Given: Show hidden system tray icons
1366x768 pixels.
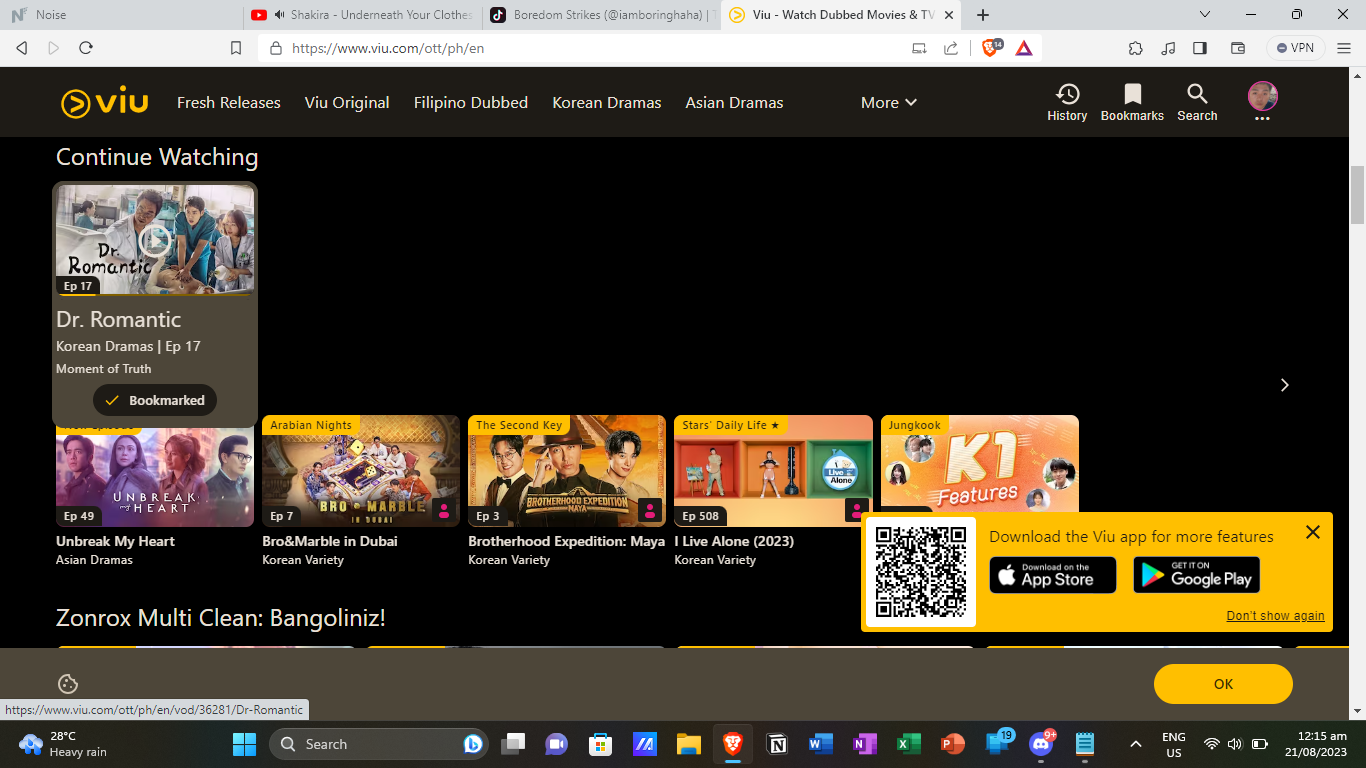Looking at the screenshot, I should click(x=1135, y=744).
